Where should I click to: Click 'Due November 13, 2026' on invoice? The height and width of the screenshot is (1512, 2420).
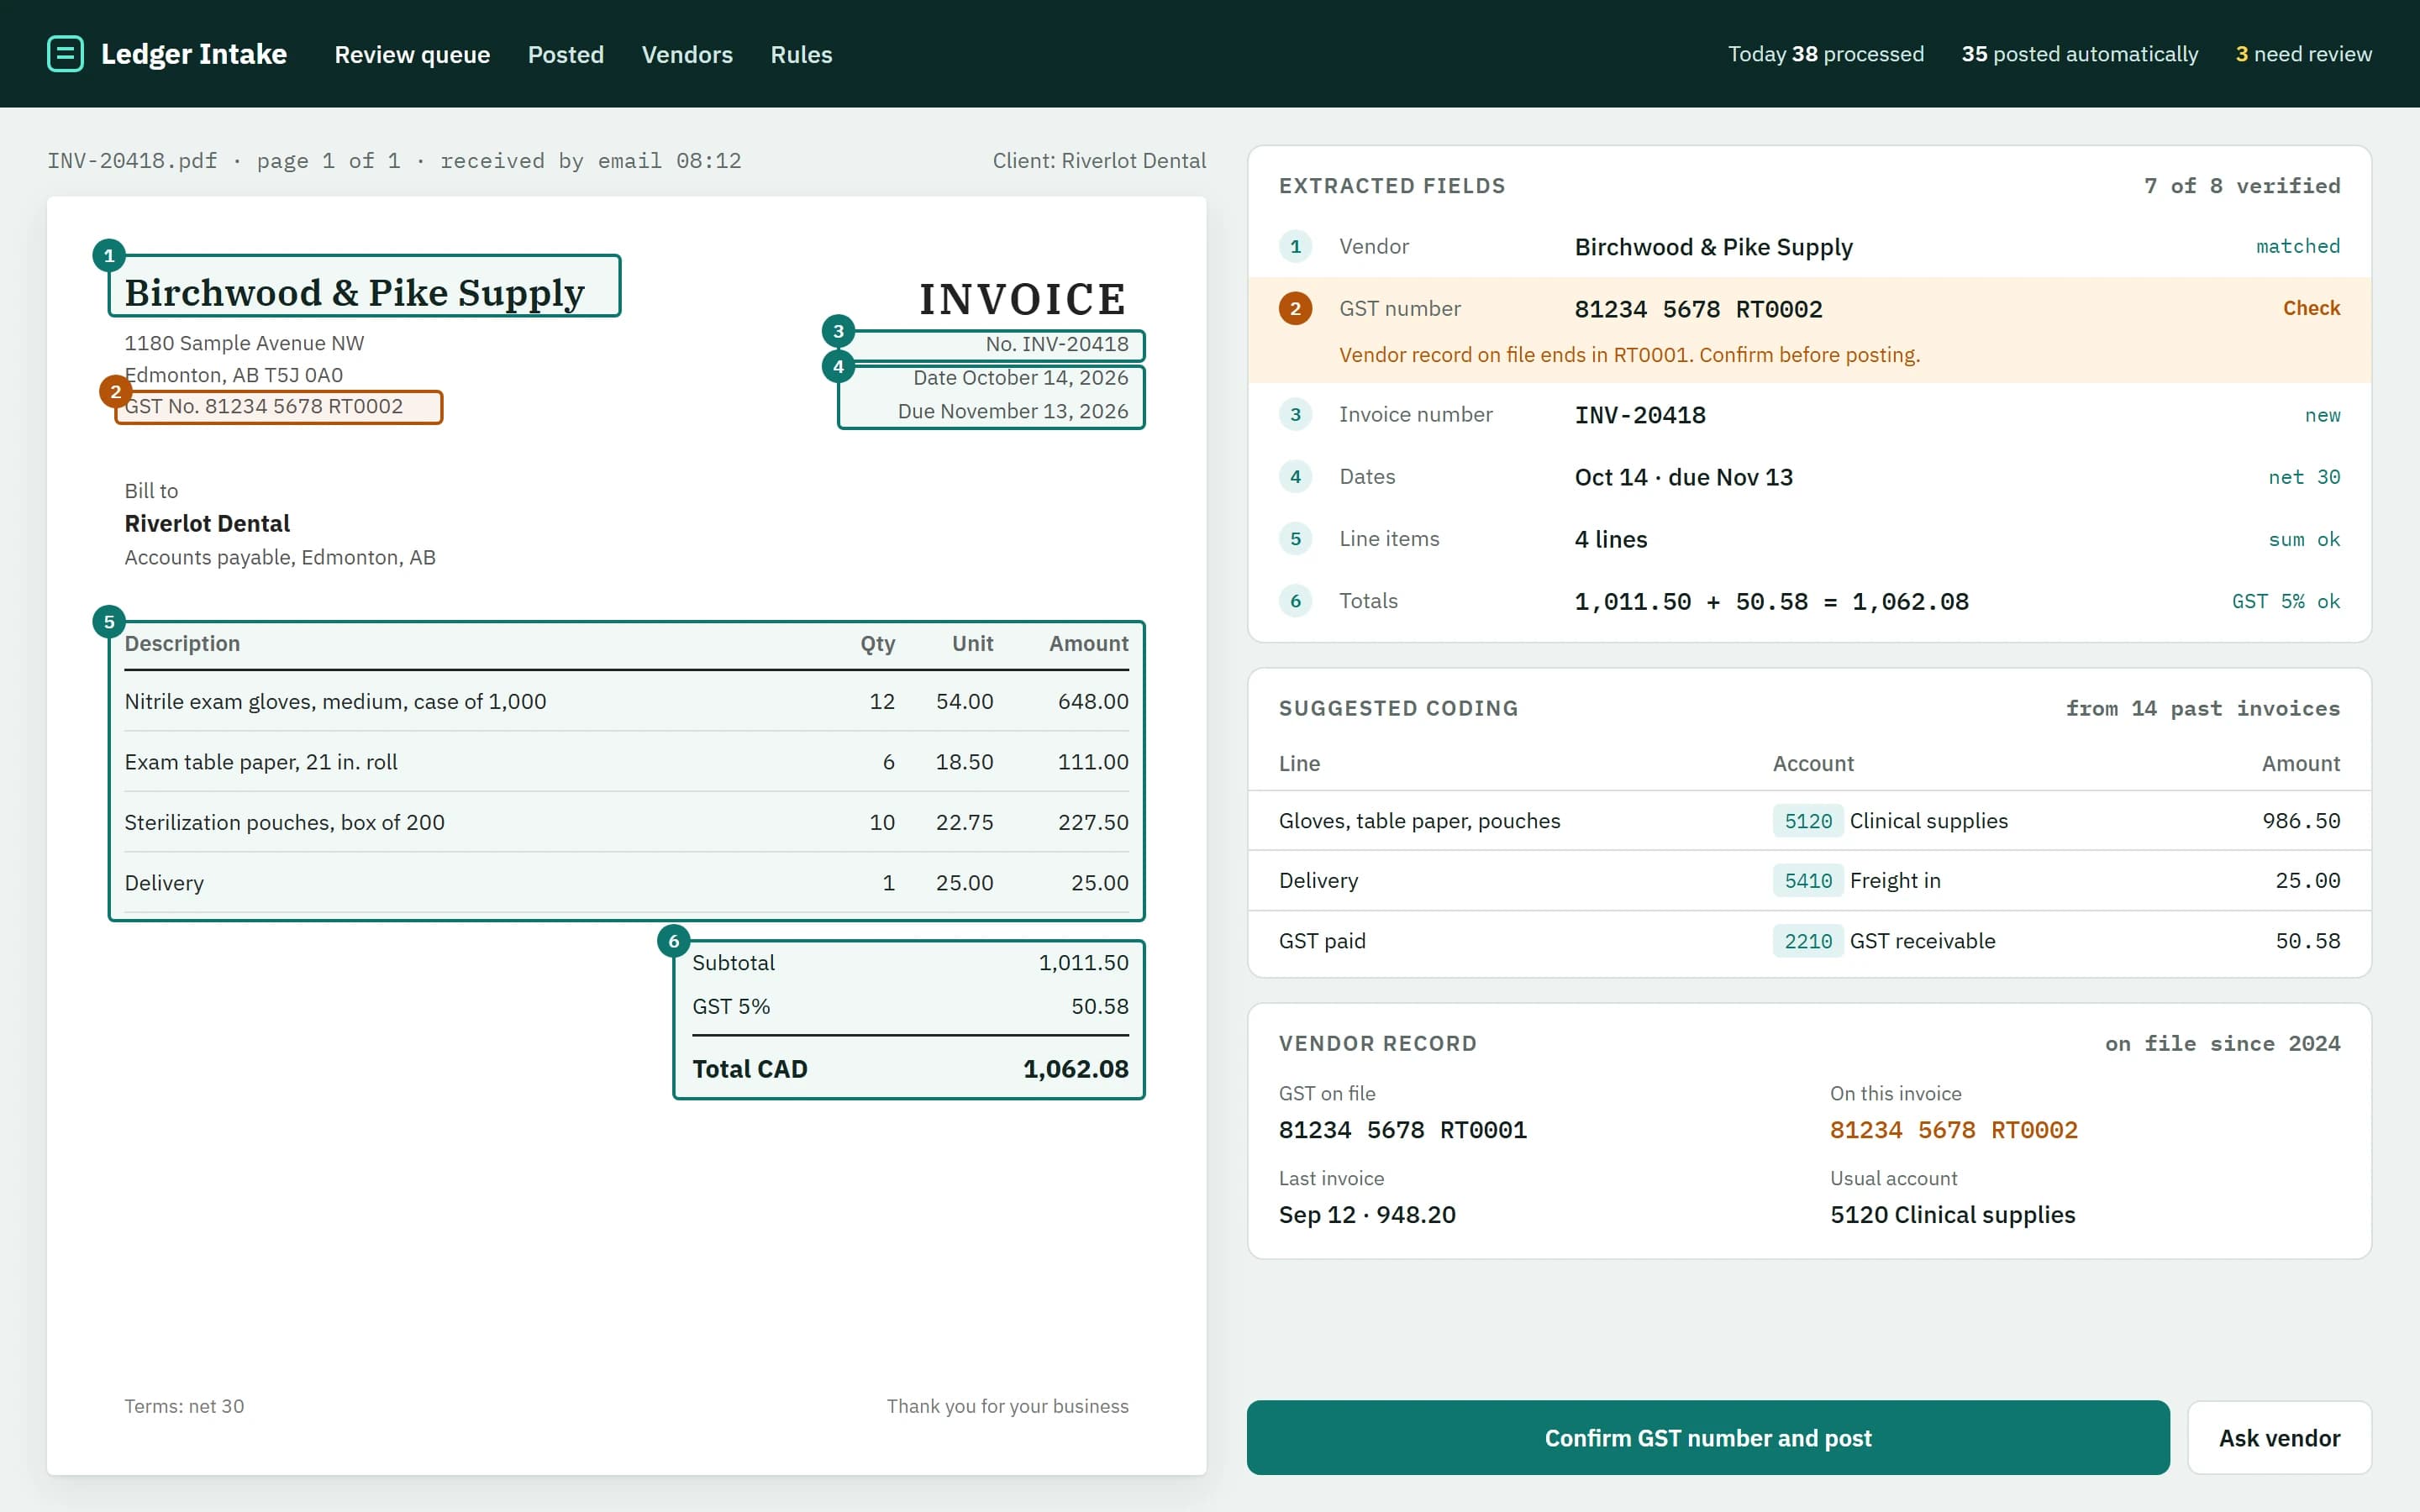click(x=1013, y=411)
